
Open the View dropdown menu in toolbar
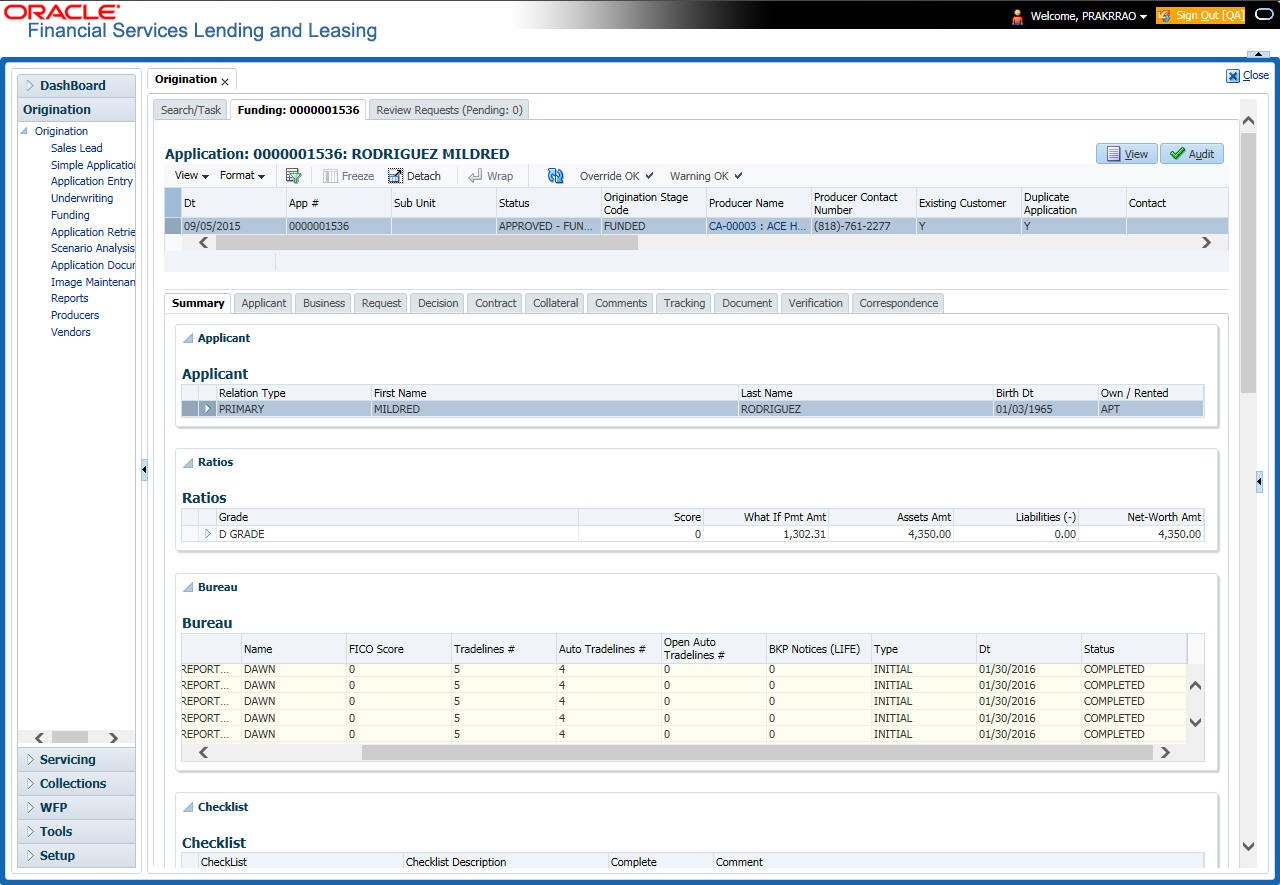click(x=191, y=176)
